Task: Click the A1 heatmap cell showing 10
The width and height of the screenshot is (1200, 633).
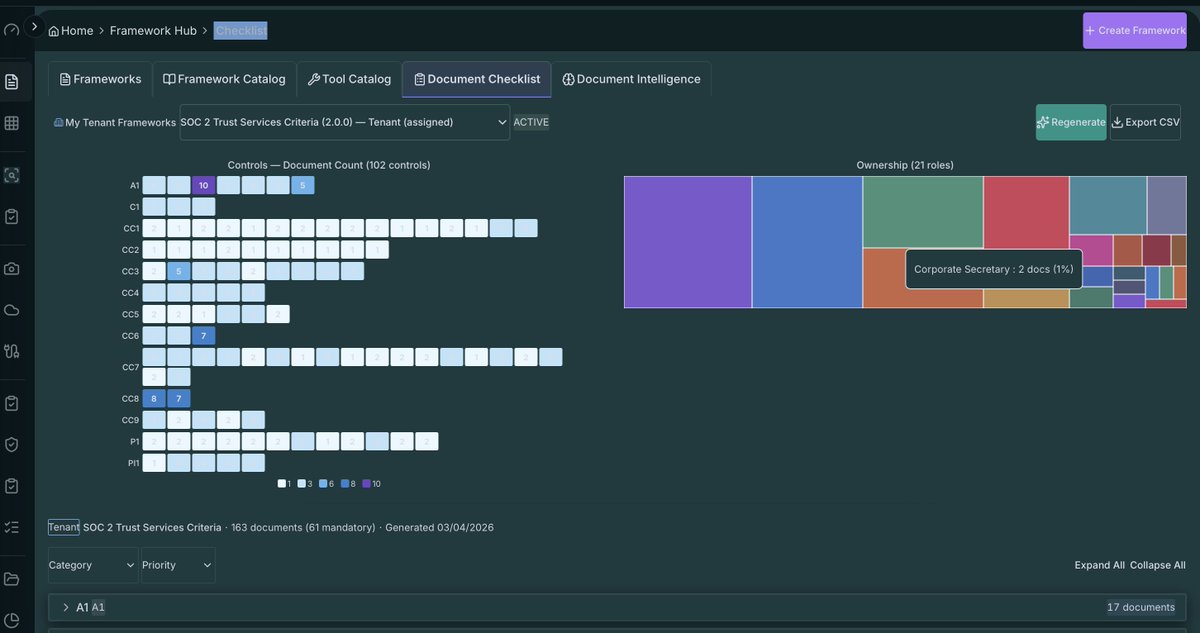Action: point(203,185)
